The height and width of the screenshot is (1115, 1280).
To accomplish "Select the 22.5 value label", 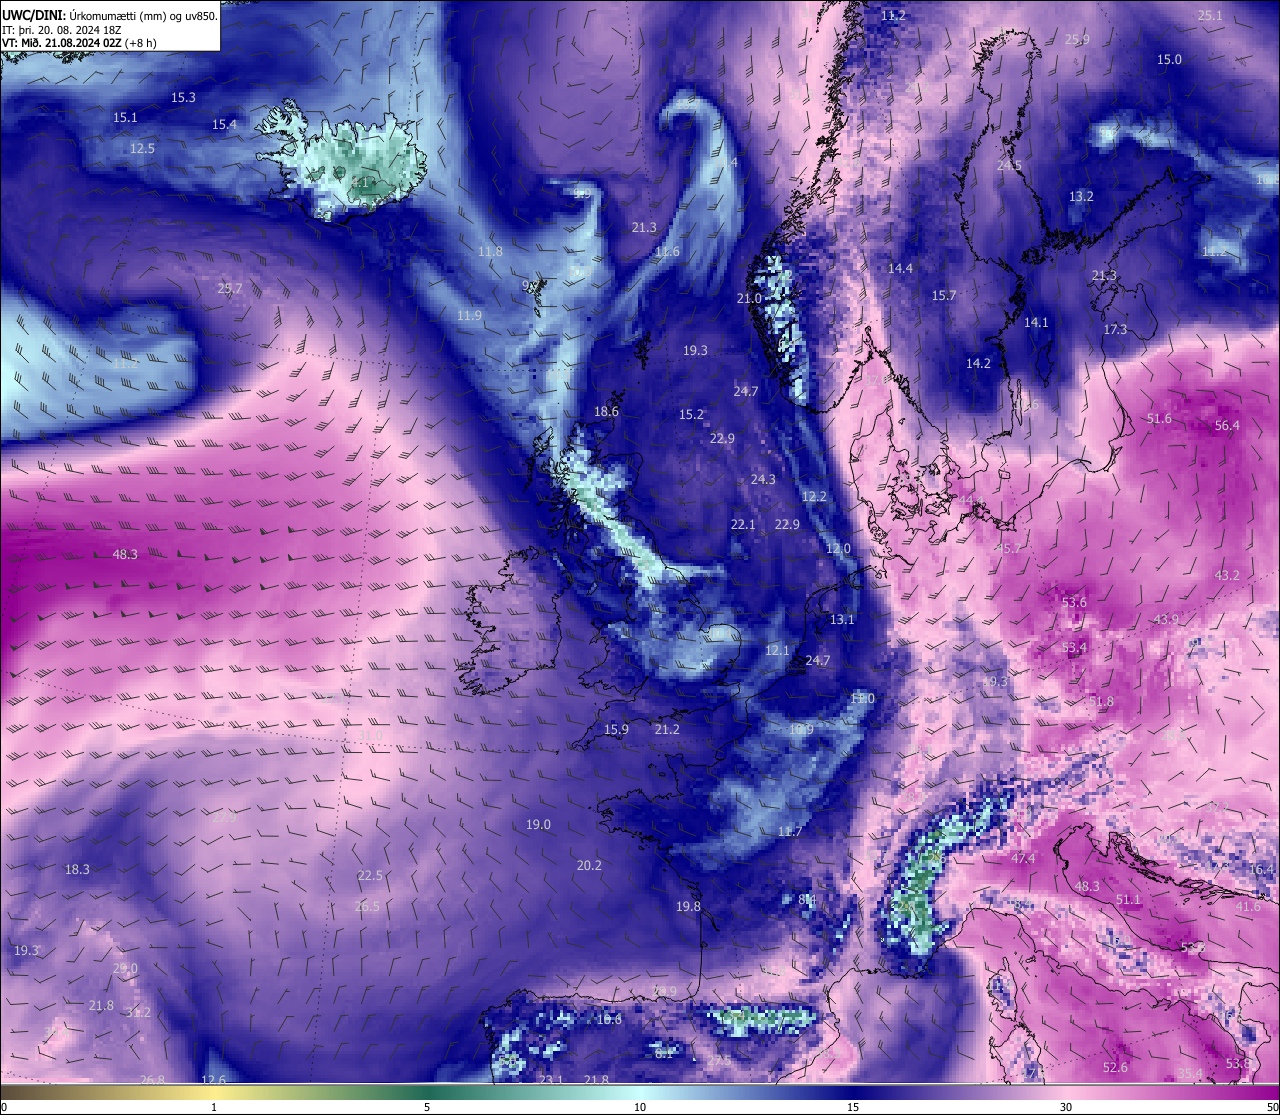I will (370, 876).
